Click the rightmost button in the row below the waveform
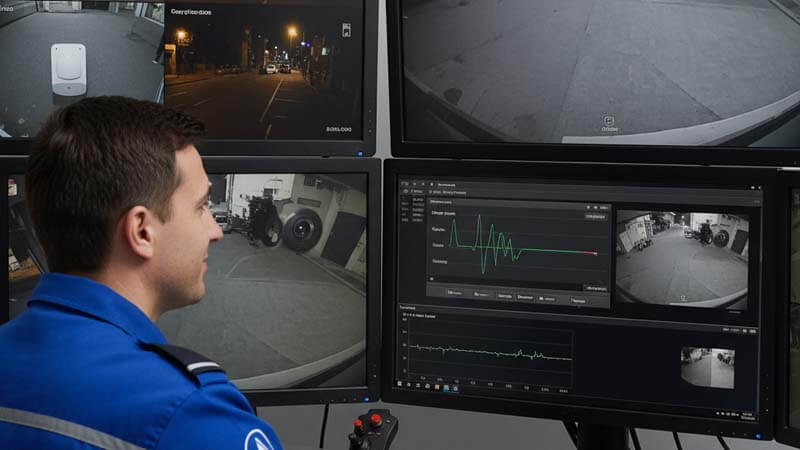 point(578,299)
